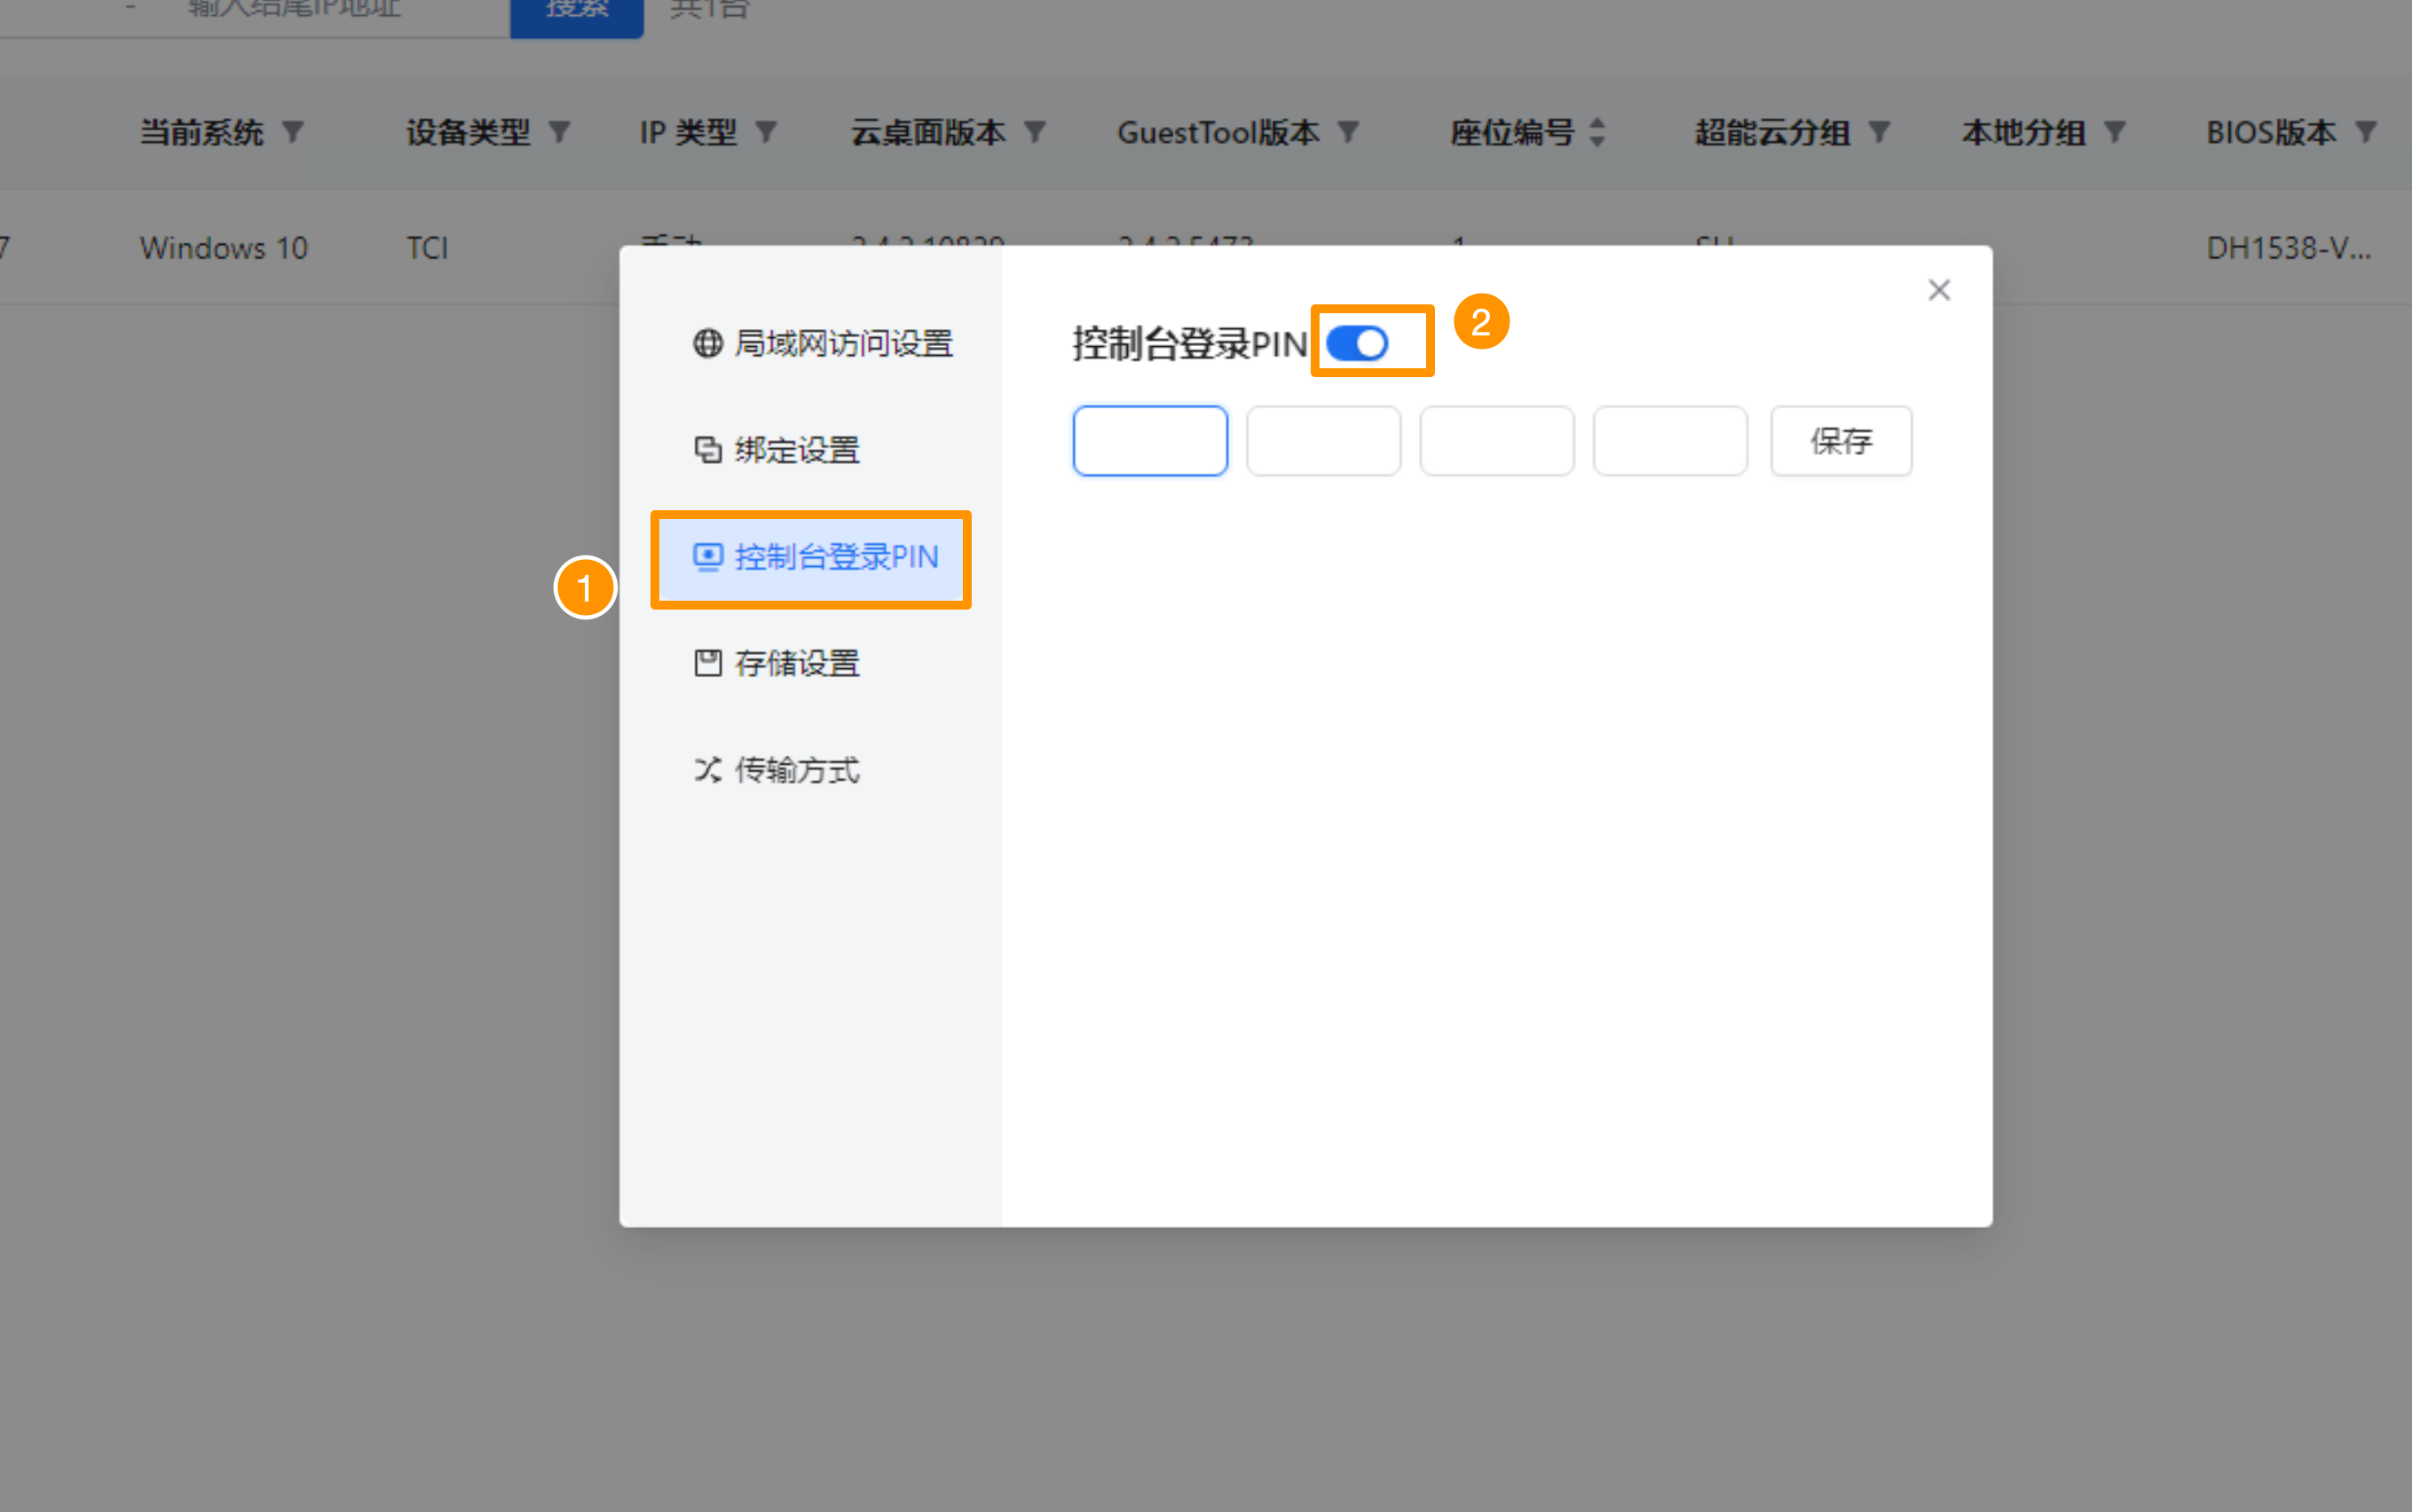Click the storage settings disk icon

tap(707, 663)
